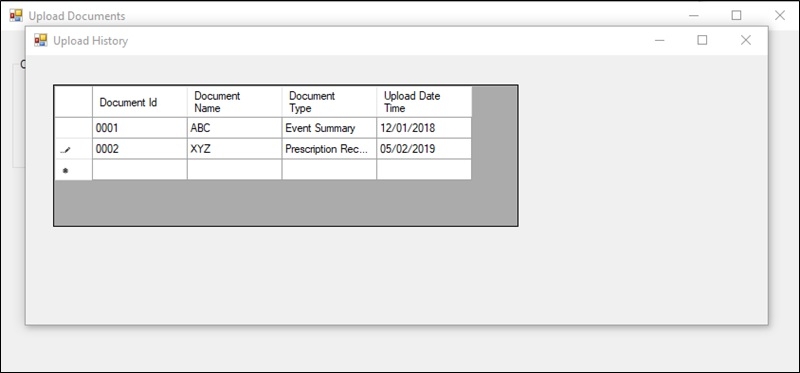Image resolution: width=800 pixels, height=373 pixels.
Task: Sort by Document Id column header
Action: pyautogui.click(x=140, y=102)
